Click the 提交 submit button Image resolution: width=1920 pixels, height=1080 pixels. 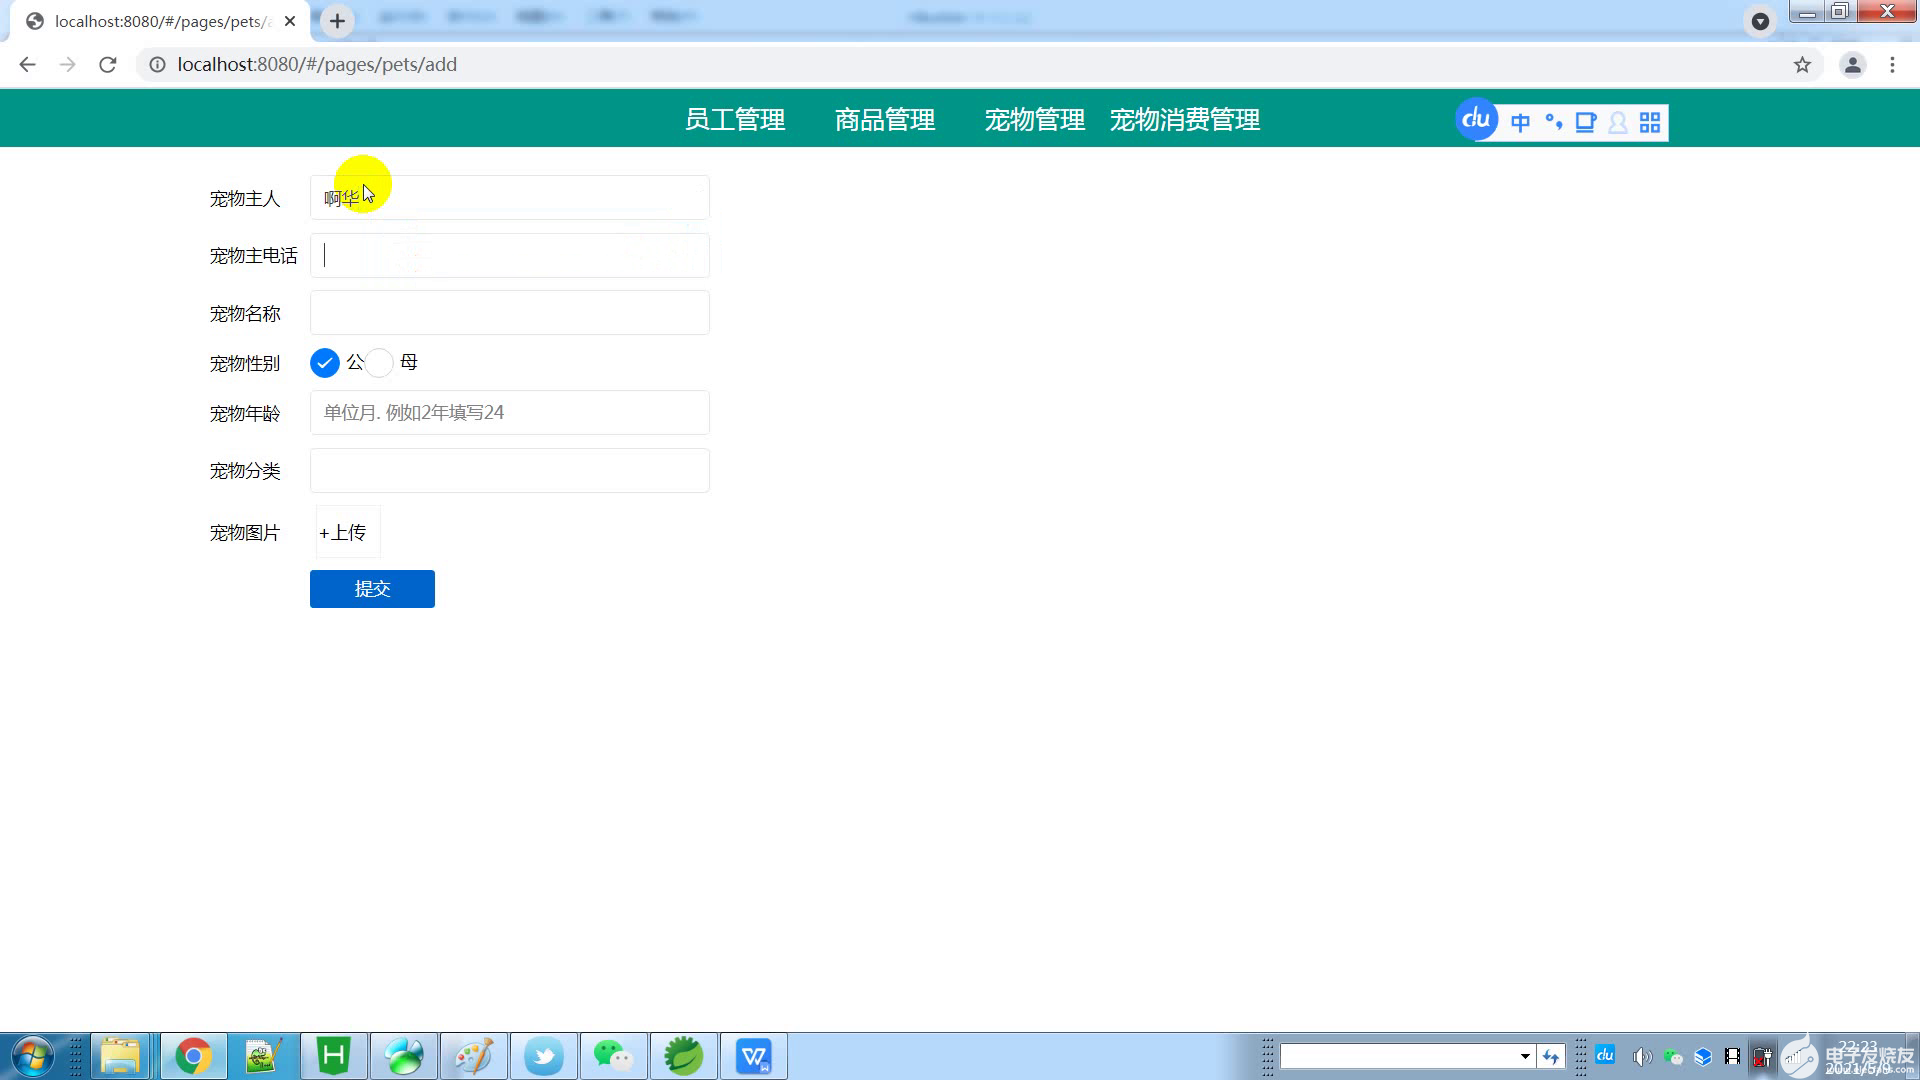click(x=372, y=589)
